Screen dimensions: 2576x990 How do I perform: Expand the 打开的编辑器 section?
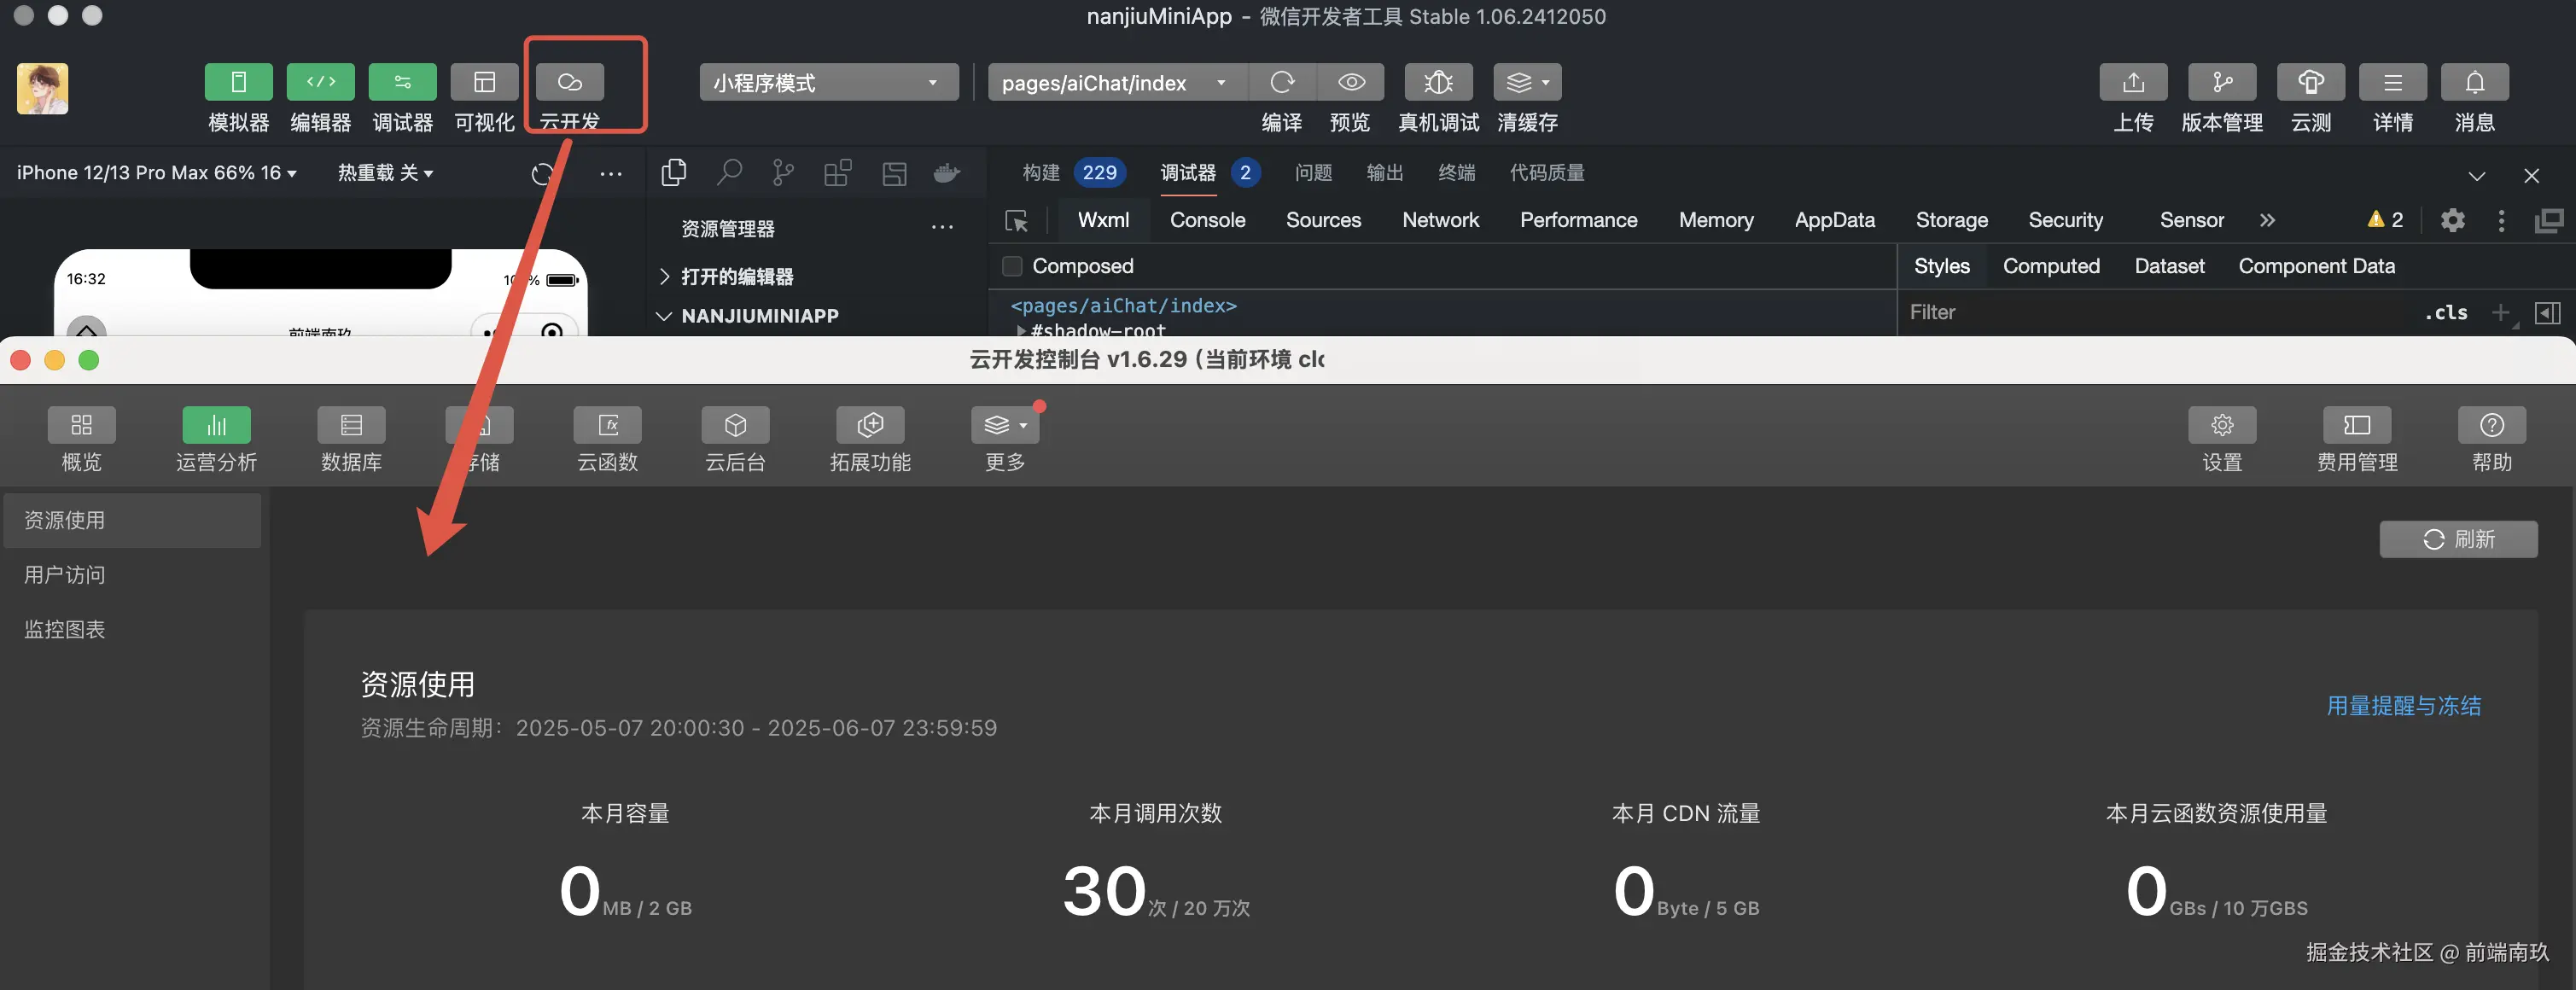coord(736,277)
